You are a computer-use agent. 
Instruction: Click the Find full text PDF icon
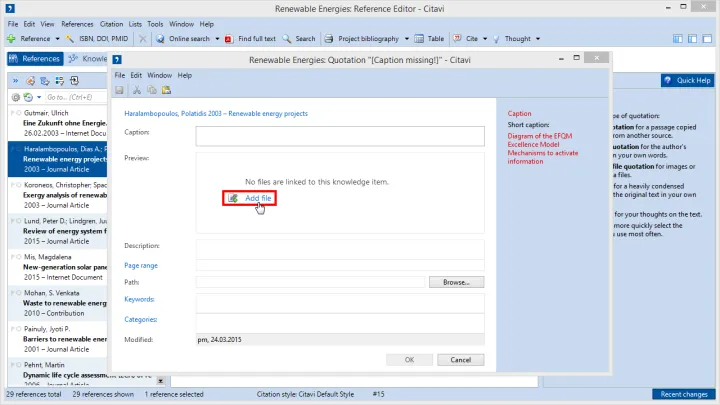tap(229, 39)
